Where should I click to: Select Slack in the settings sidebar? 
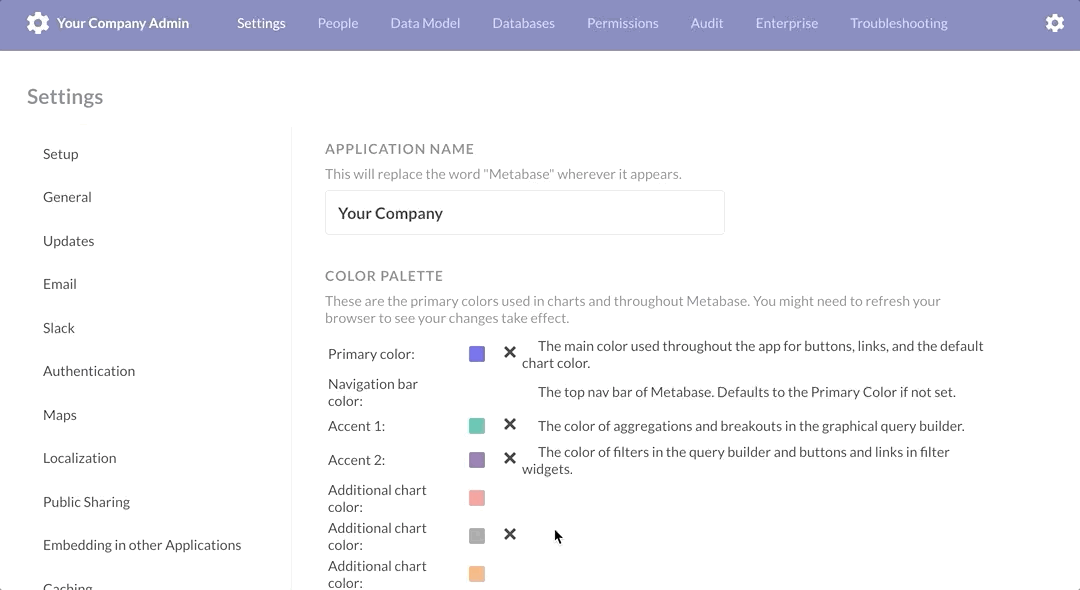tap(59, 328)
